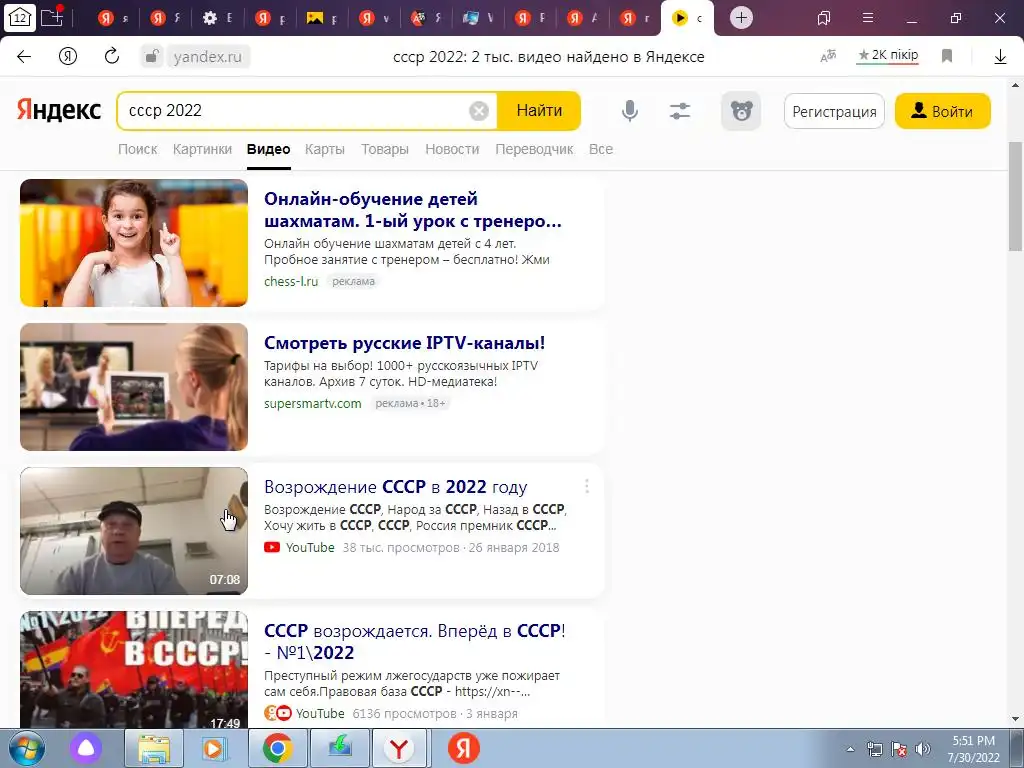Click the supersmartv.com domain link

point(312,404)
